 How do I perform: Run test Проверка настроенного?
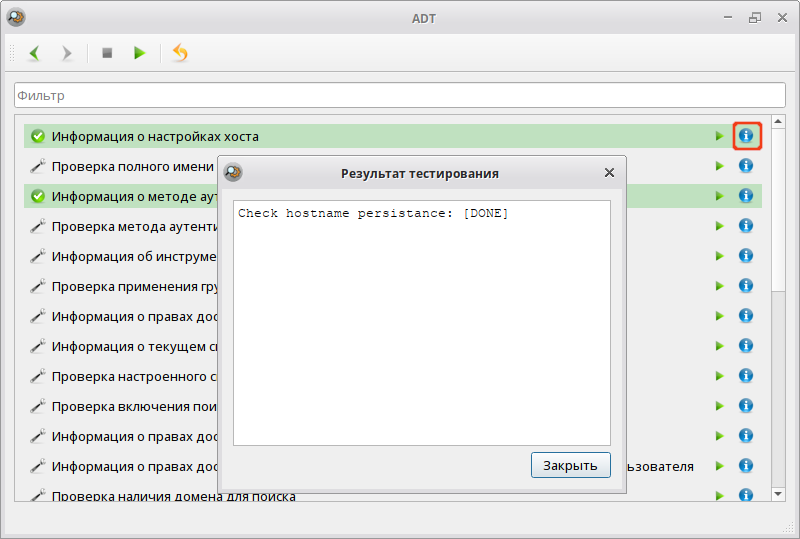[x=719, y=376]
